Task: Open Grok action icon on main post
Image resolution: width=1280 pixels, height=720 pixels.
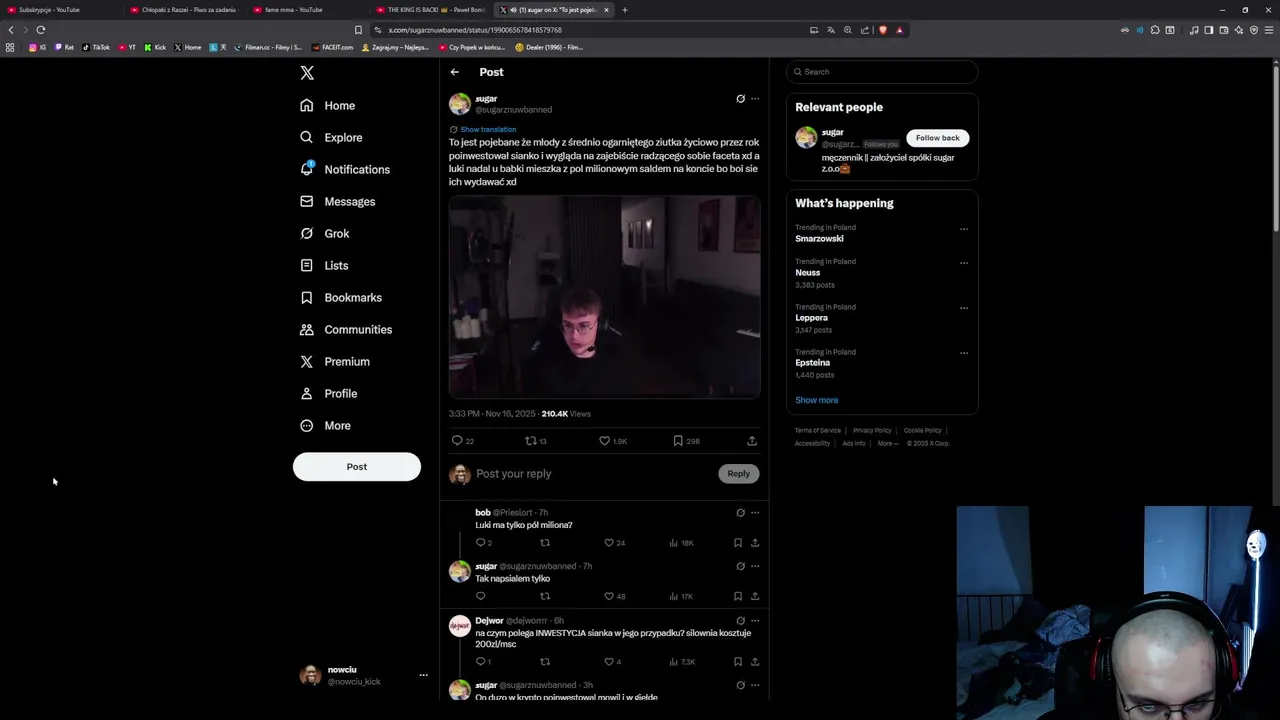Action: (x=740, y=99)
